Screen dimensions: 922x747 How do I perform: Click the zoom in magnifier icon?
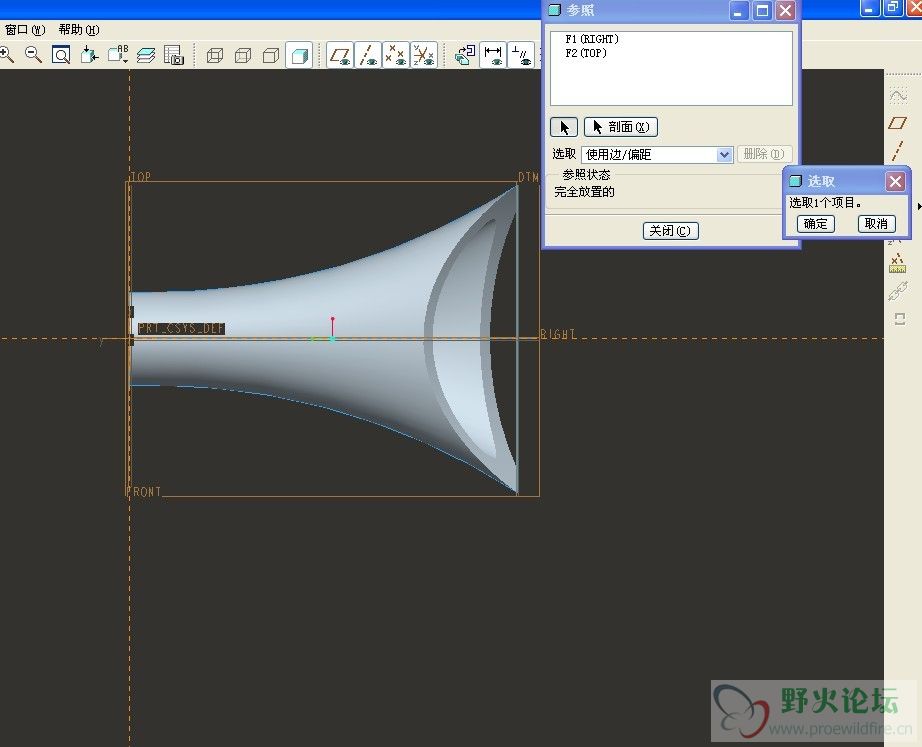[7, 55]
